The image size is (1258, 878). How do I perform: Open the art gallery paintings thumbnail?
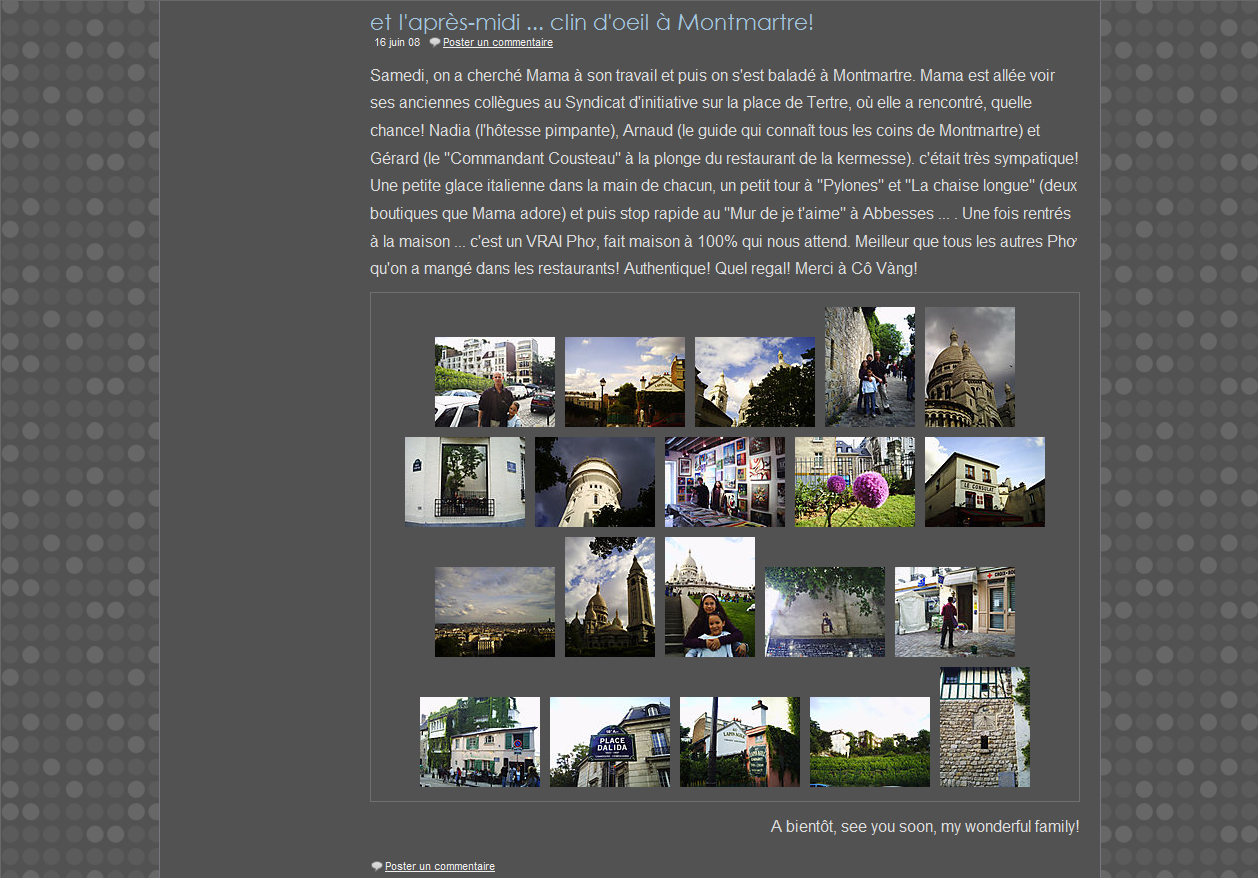point(725,482)
